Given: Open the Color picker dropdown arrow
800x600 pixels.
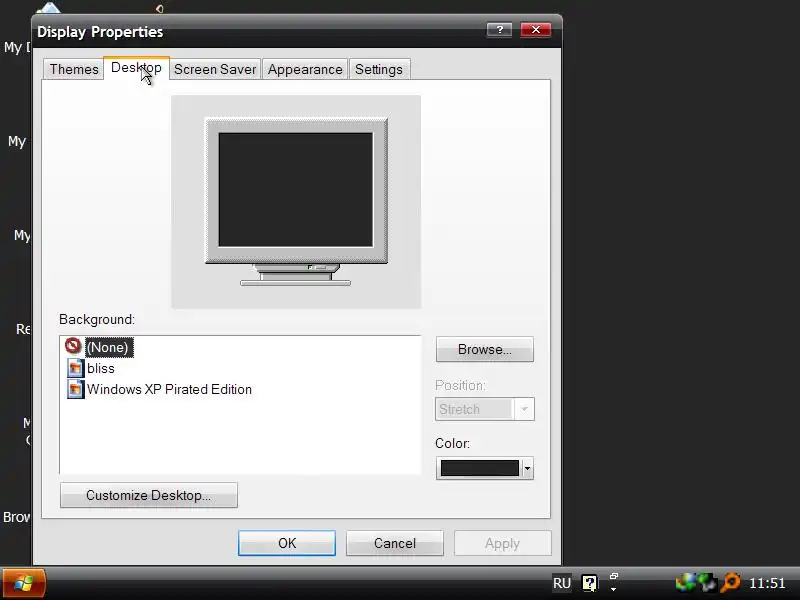Looking at the screenshot, I should click(x=527, y=468).
